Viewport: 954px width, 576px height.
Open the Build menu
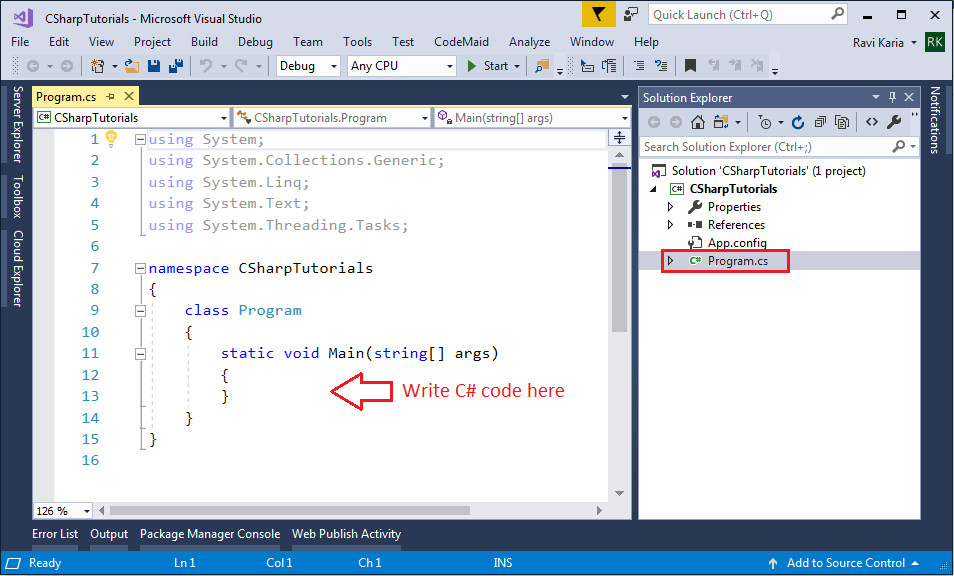(x=204, y=42)
